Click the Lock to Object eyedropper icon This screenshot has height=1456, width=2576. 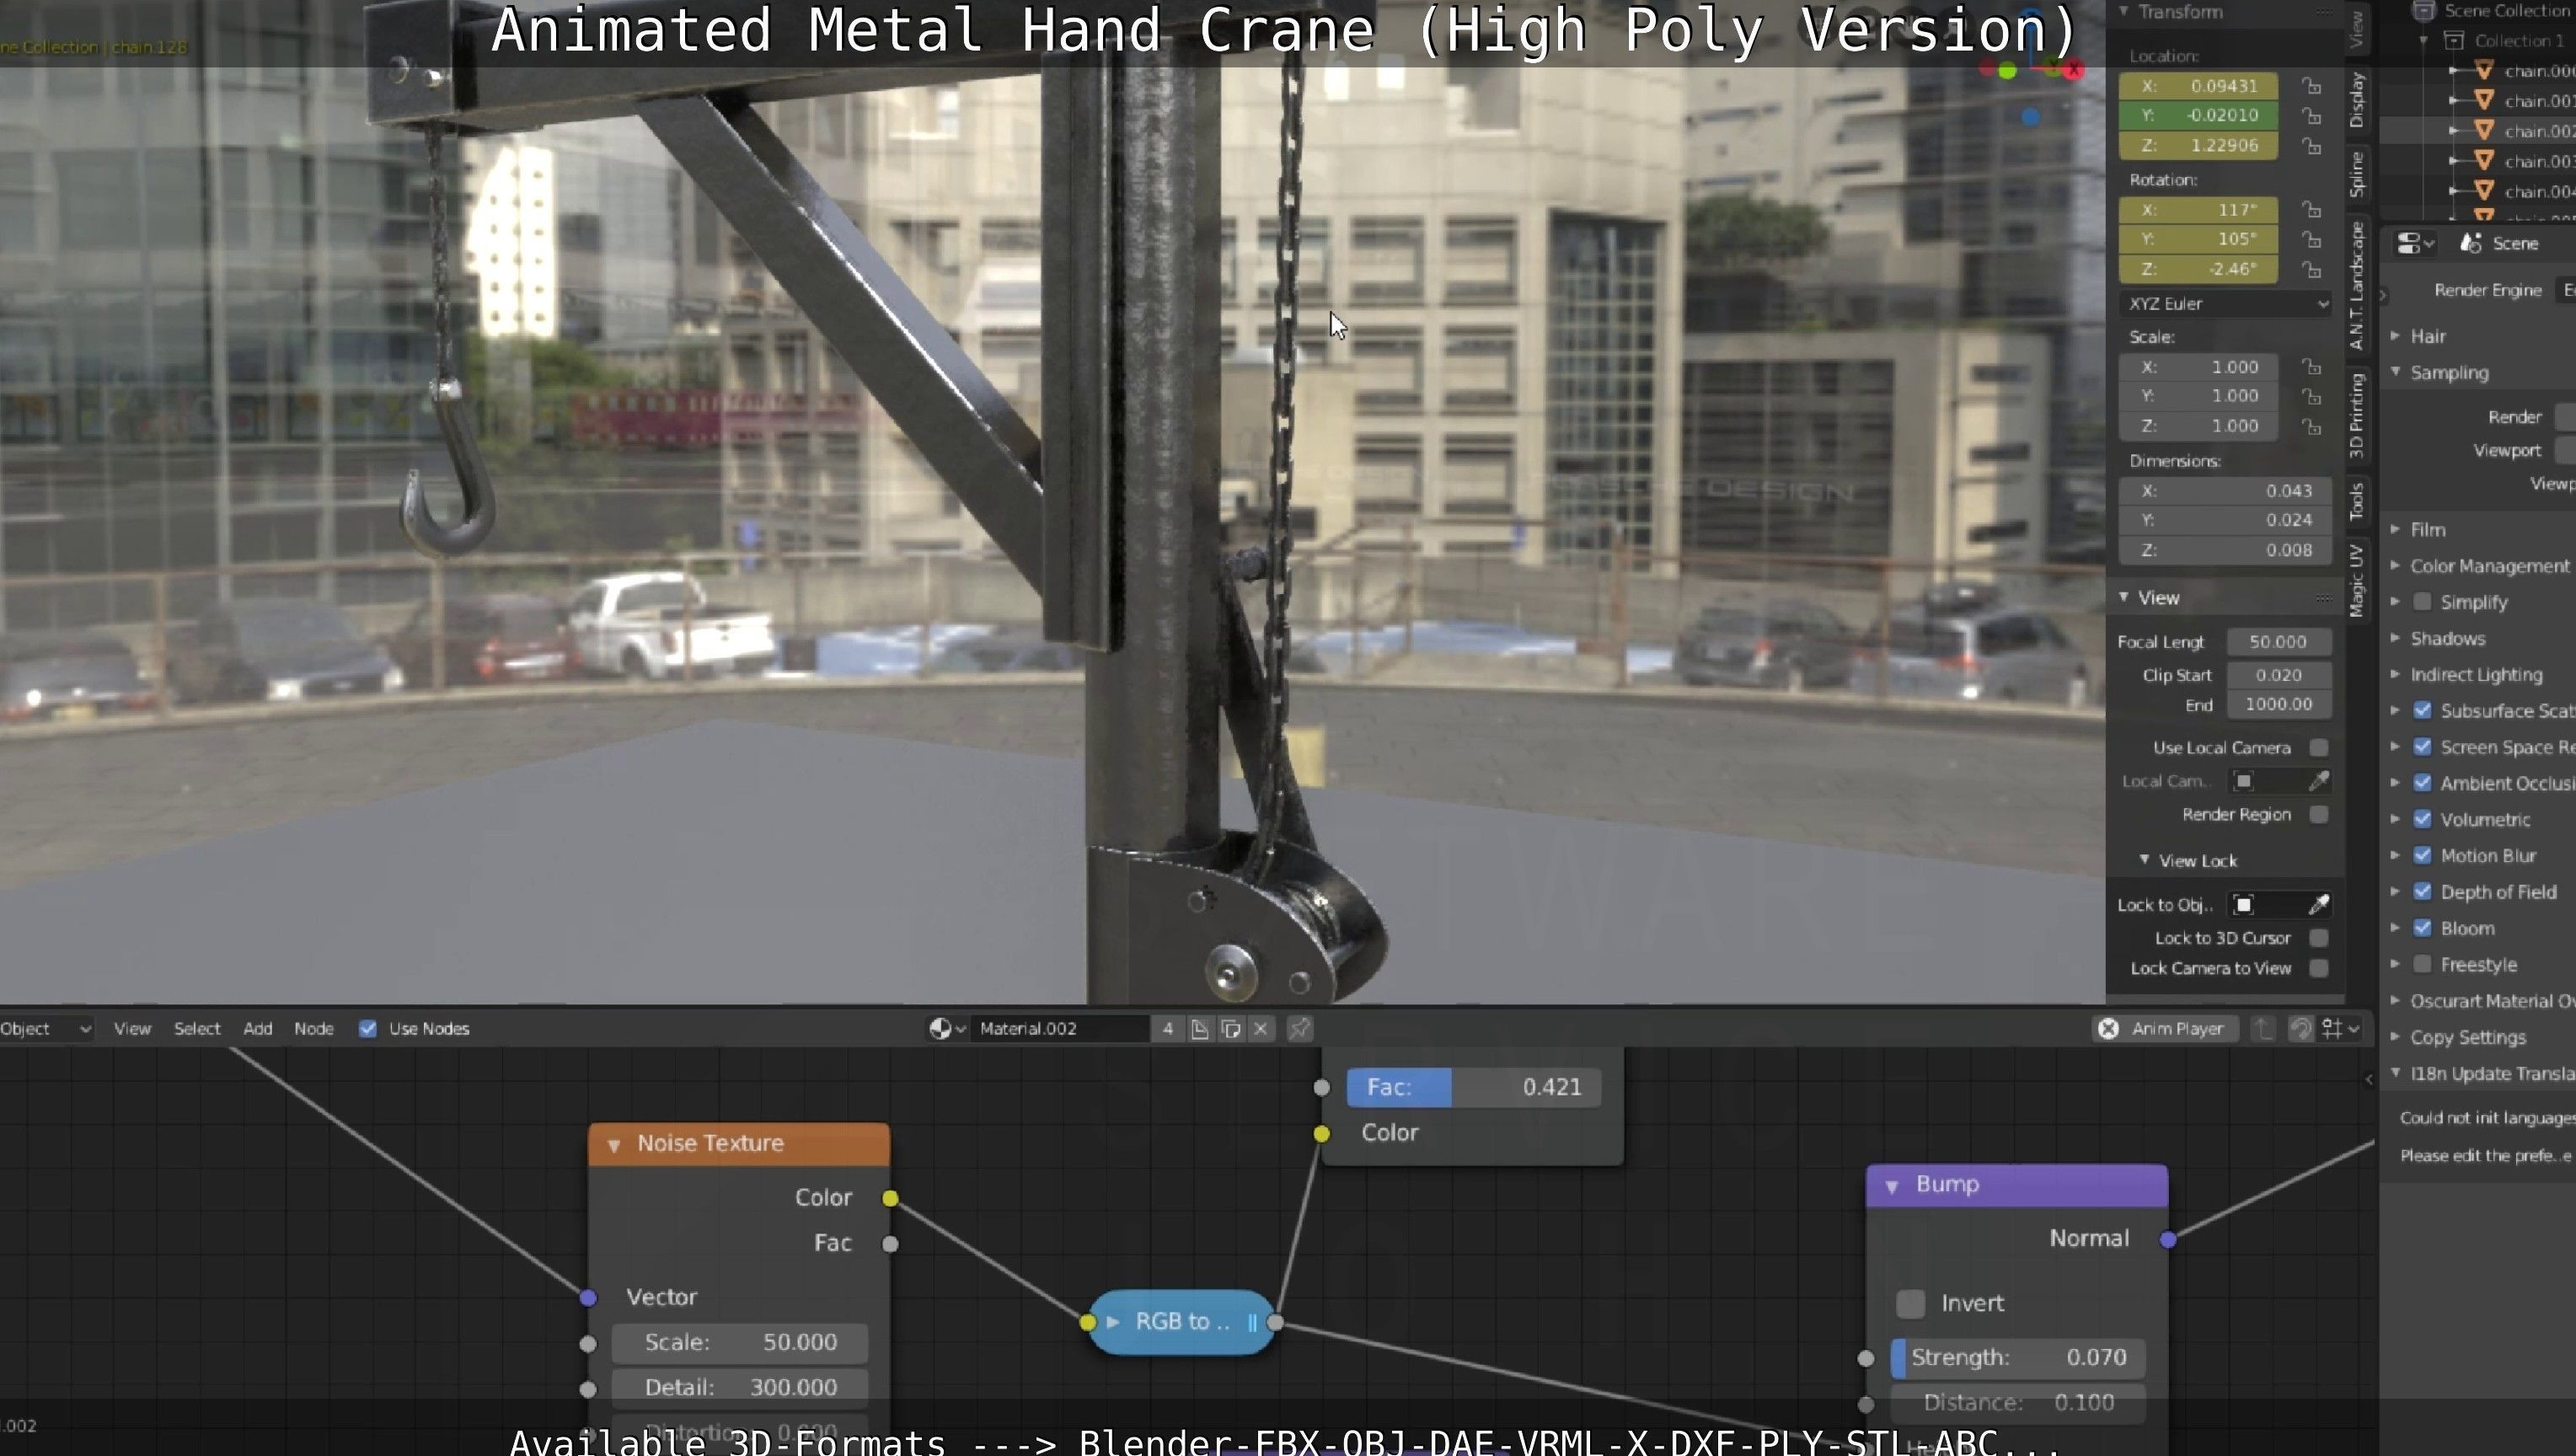click(x=2319, y=905)
